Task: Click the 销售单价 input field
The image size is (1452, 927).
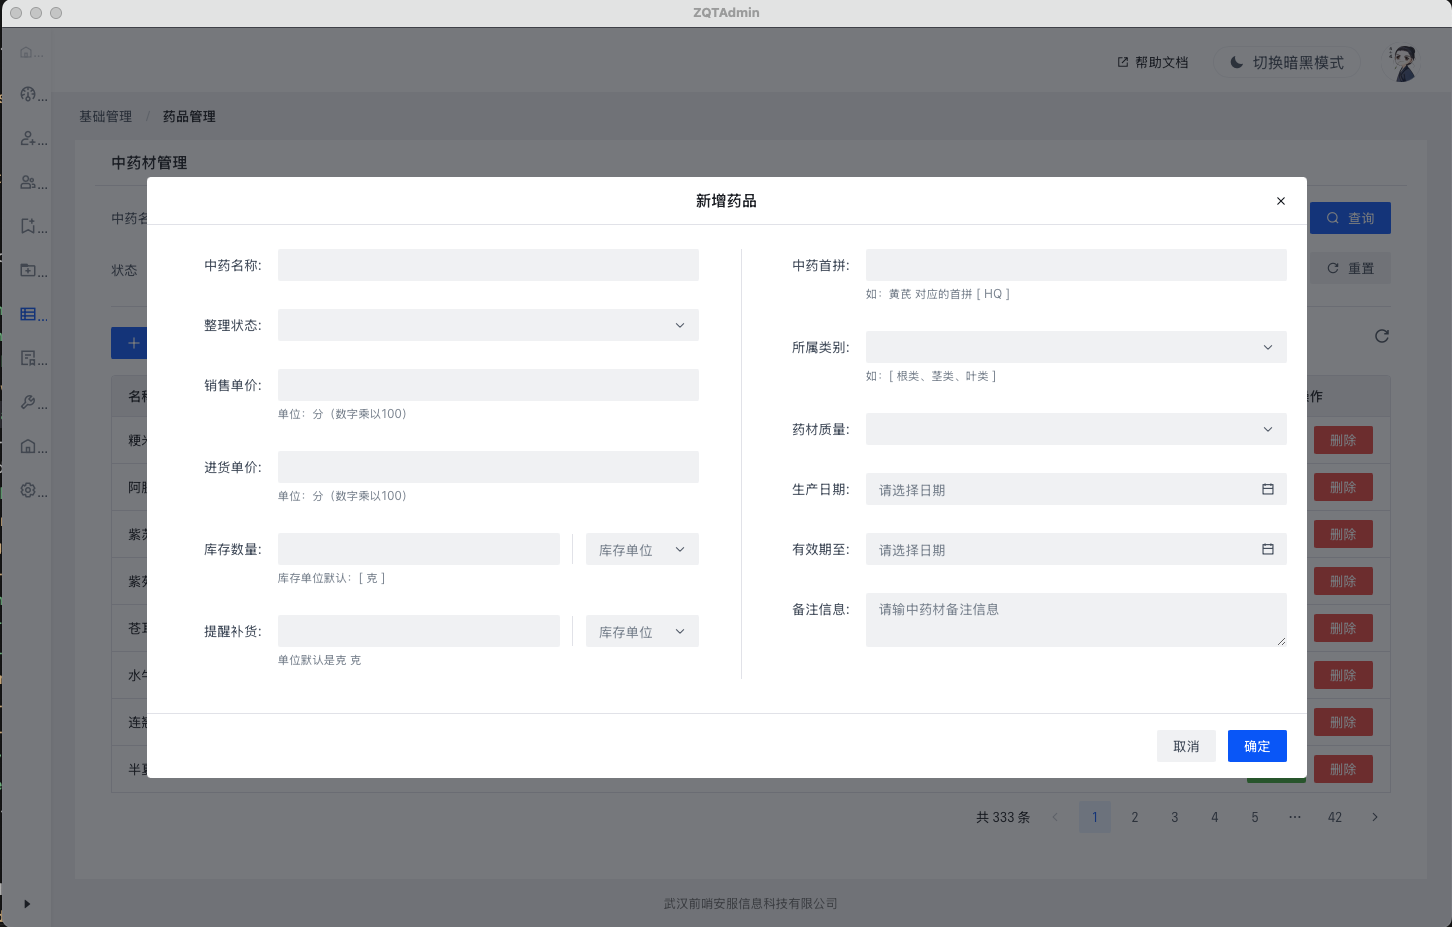Action: 488,385
